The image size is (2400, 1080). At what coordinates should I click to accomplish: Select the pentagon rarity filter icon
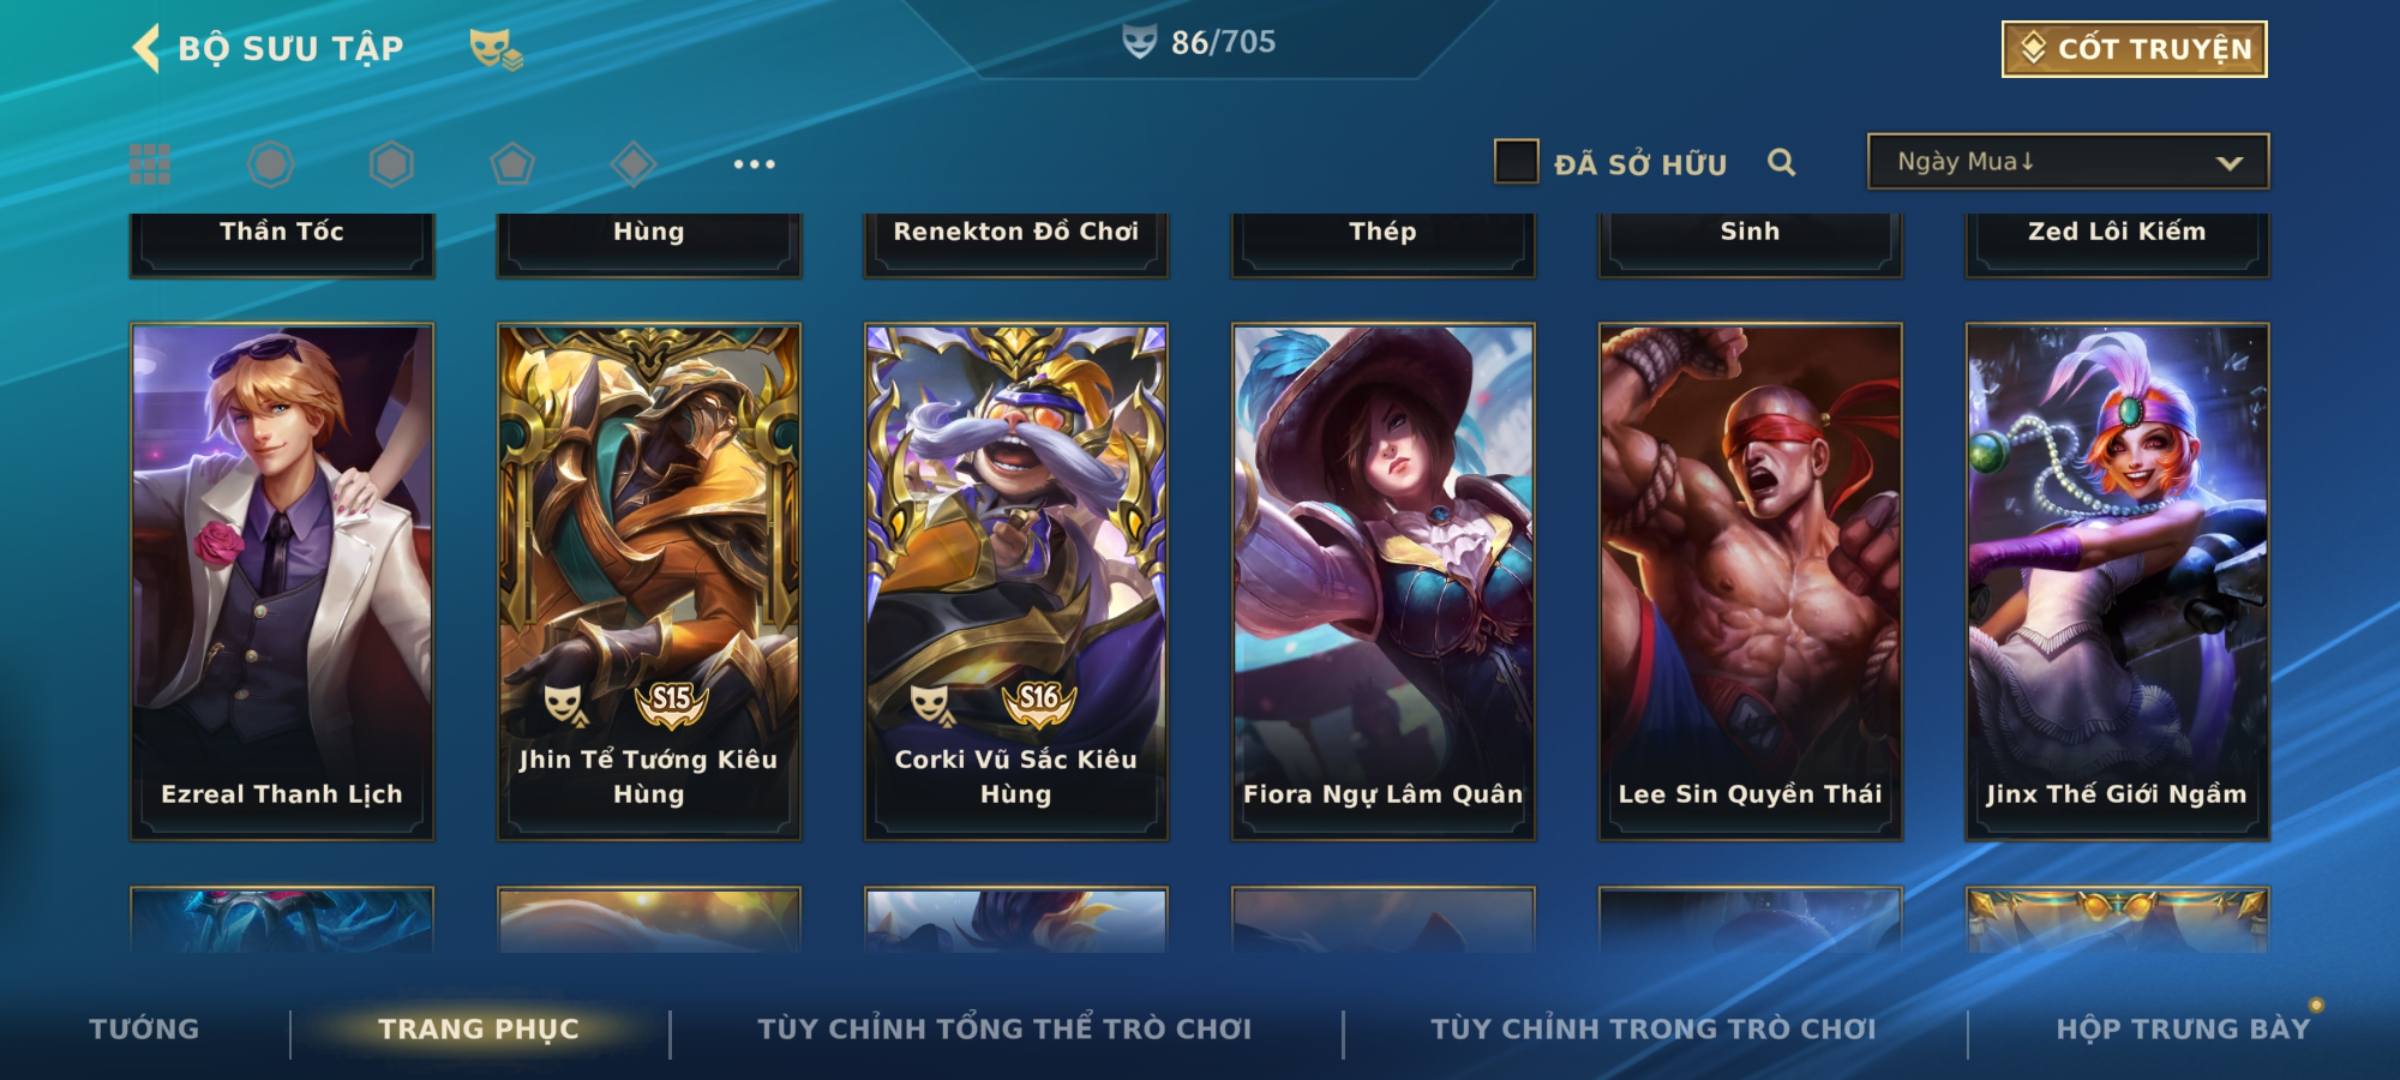pyautogui.click(x=512, y=164)
